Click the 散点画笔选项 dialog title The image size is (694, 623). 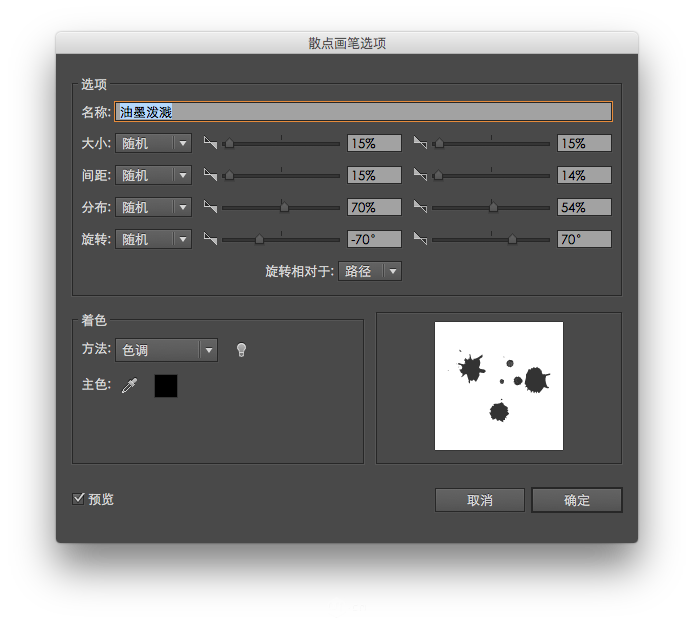pos(347,43)
